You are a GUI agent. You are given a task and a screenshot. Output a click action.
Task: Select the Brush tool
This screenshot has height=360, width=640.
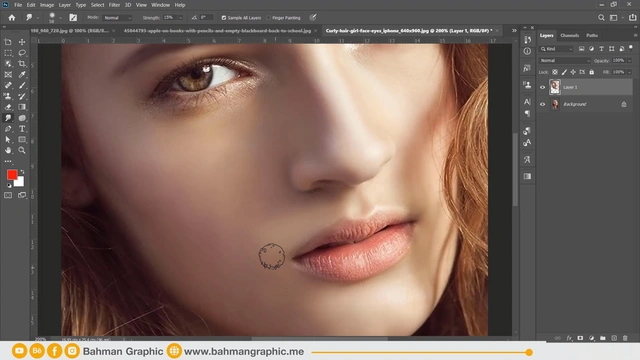[x=22, y=85]
